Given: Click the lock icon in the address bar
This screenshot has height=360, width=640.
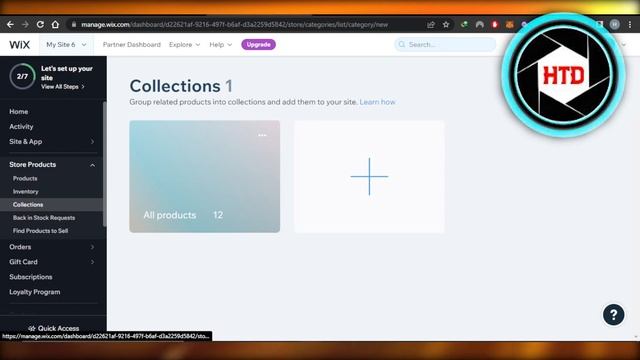Looking at the screenshot, I should [74, 24].
